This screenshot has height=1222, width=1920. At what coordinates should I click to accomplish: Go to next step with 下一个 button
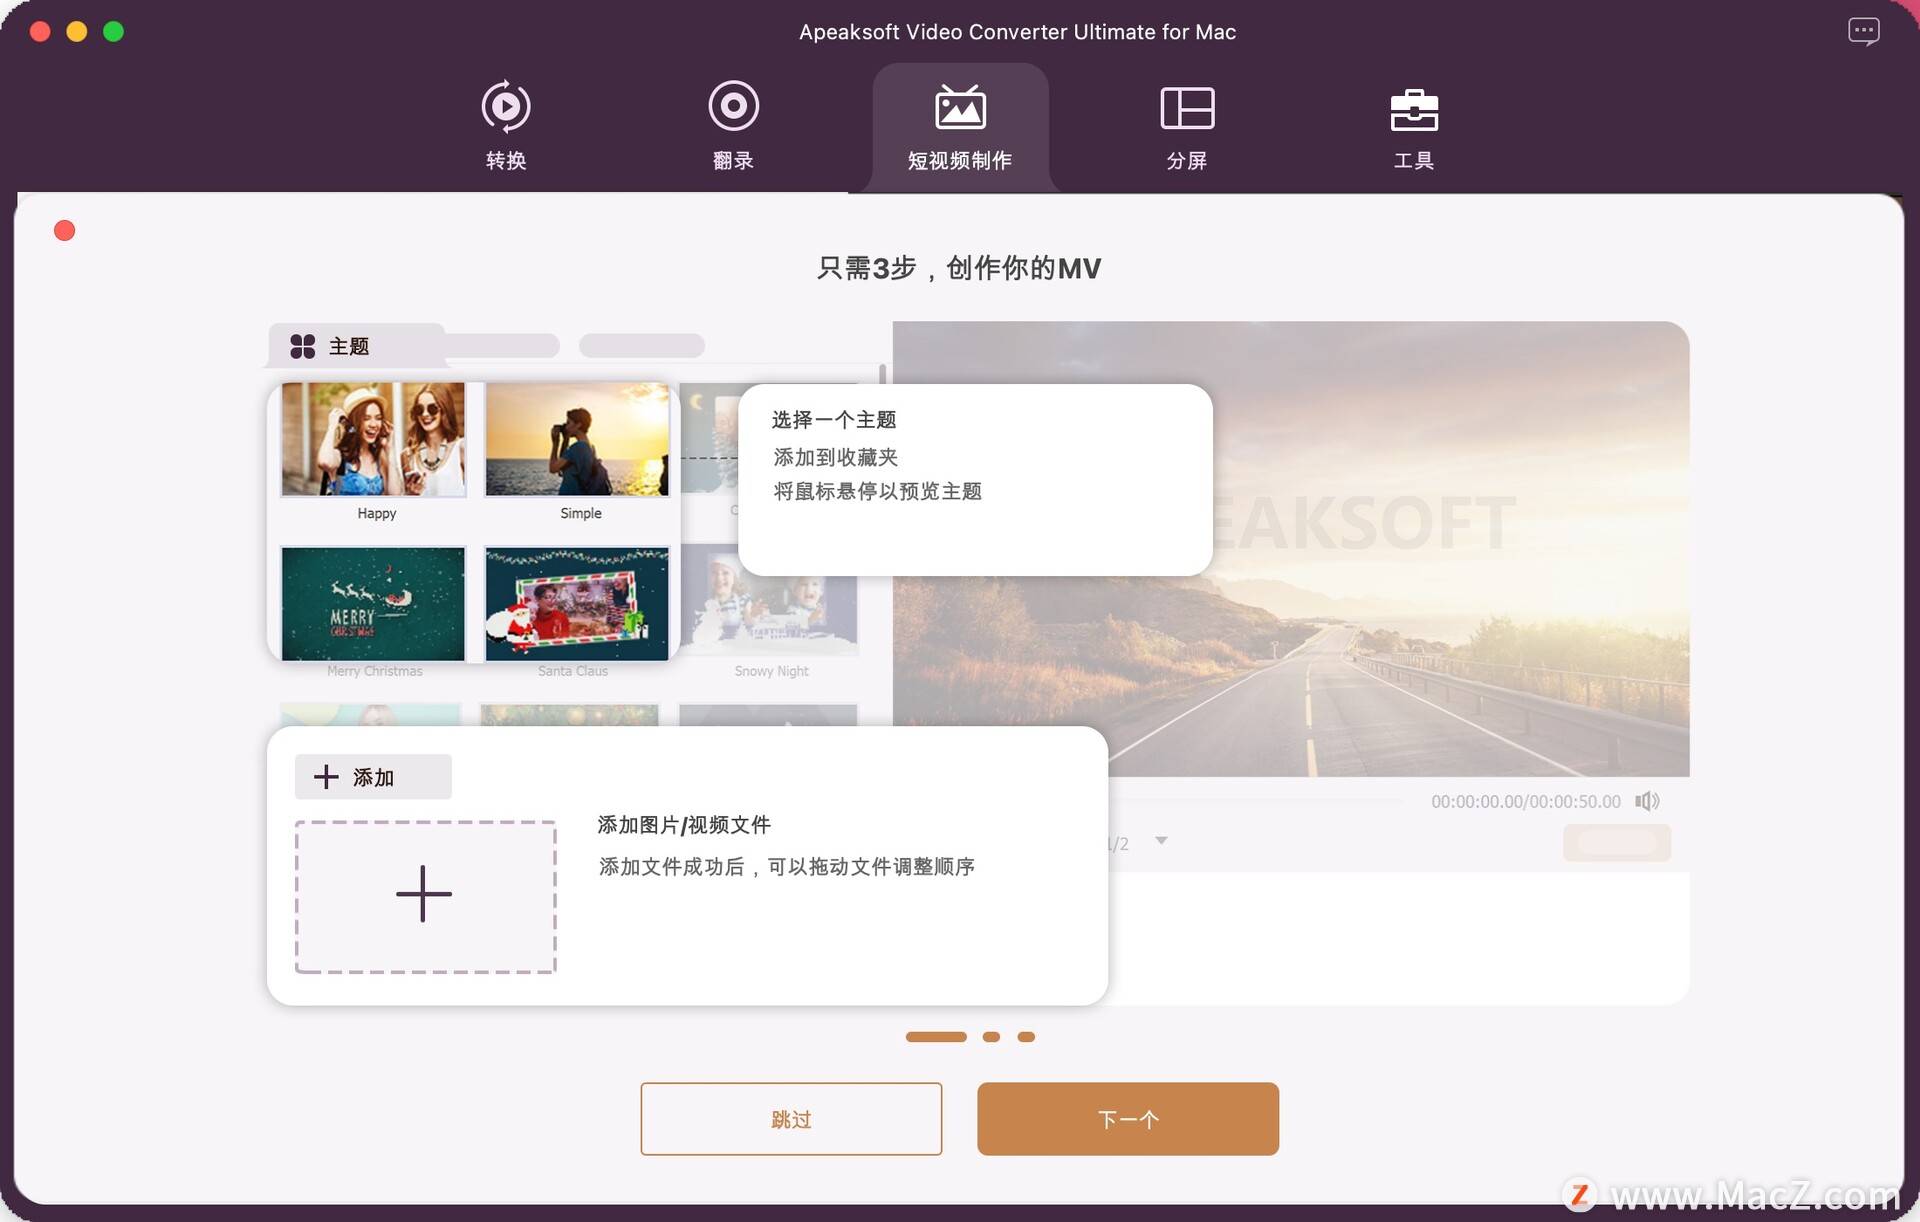[1128, 1119]
